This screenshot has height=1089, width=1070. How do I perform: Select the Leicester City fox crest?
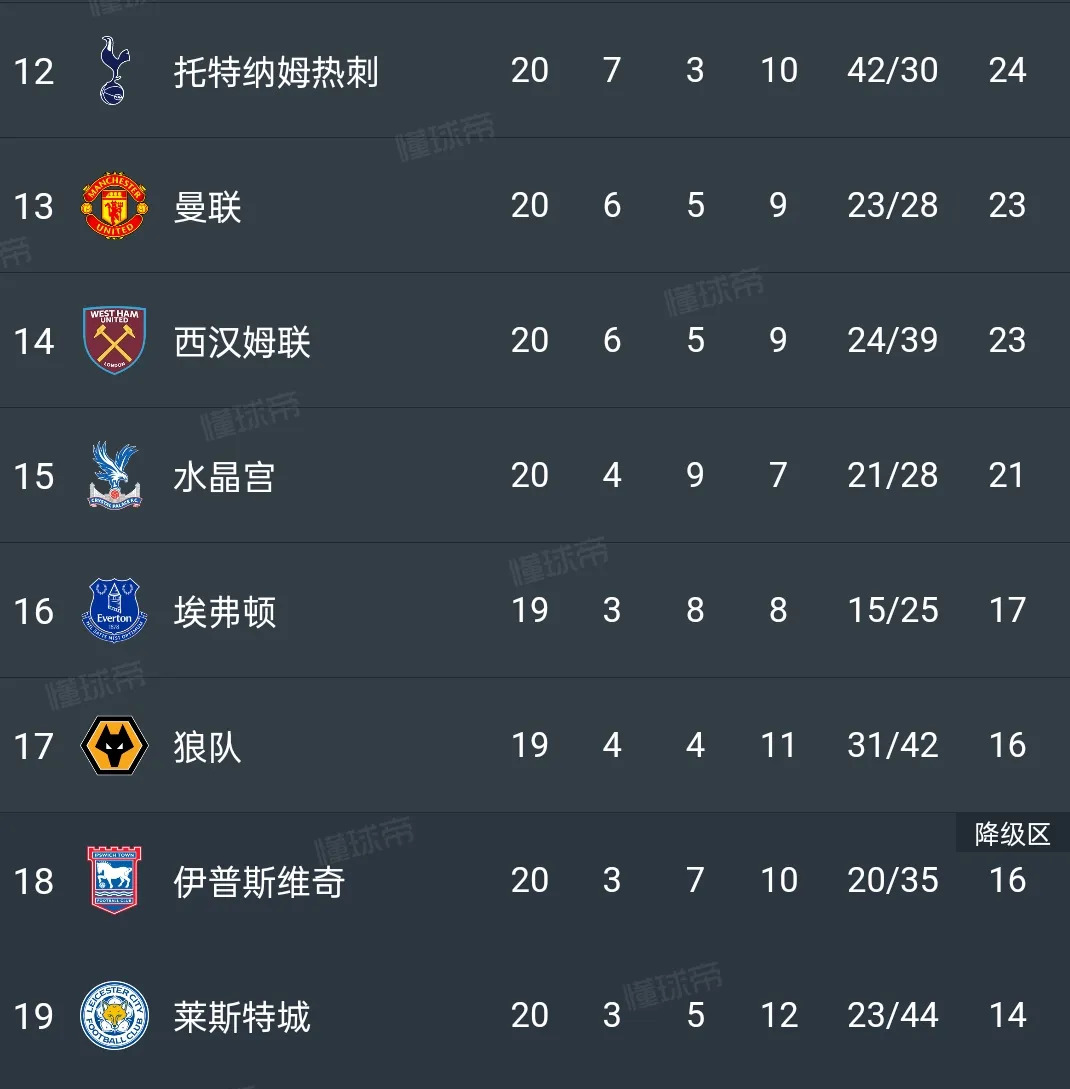point(114,1016)
